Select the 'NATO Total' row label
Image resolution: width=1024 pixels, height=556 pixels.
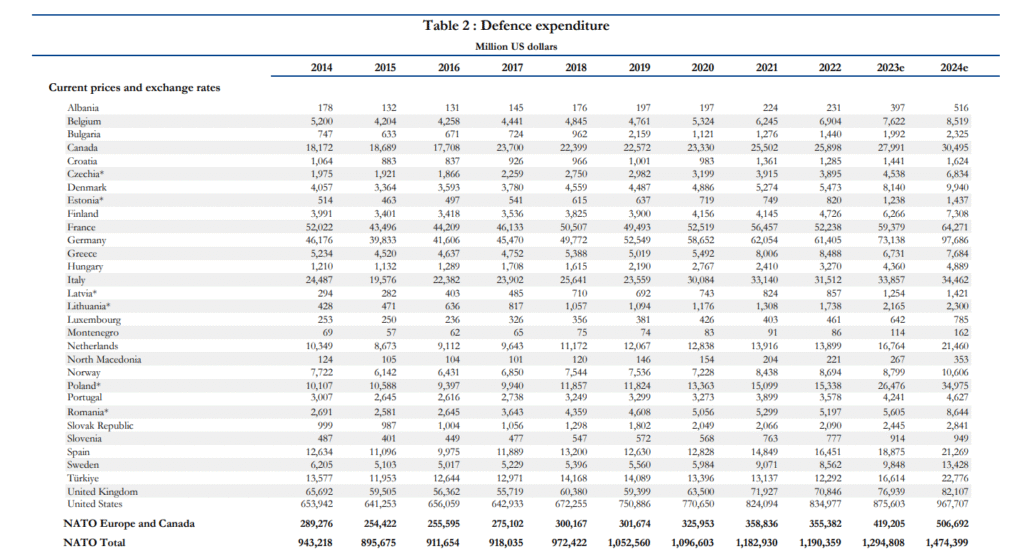pyautogui.click(x=94, y=542)
